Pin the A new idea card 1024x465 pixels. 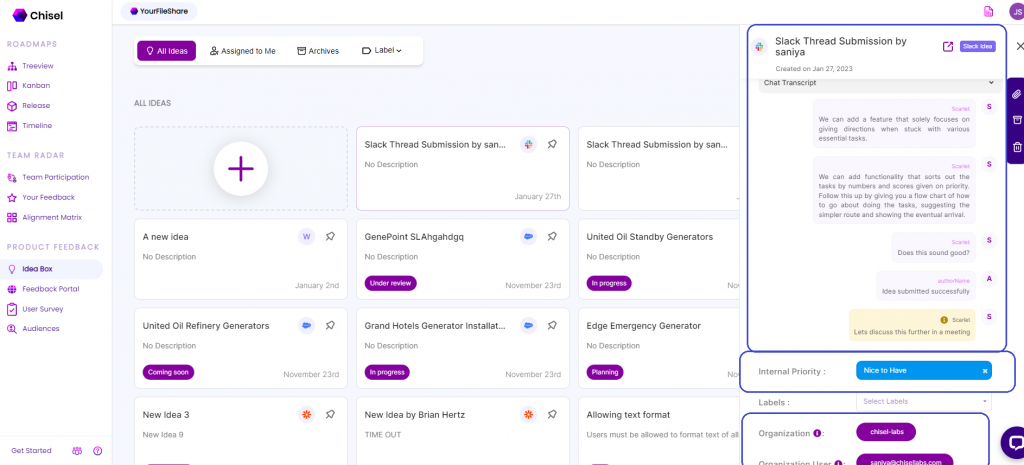330,236
